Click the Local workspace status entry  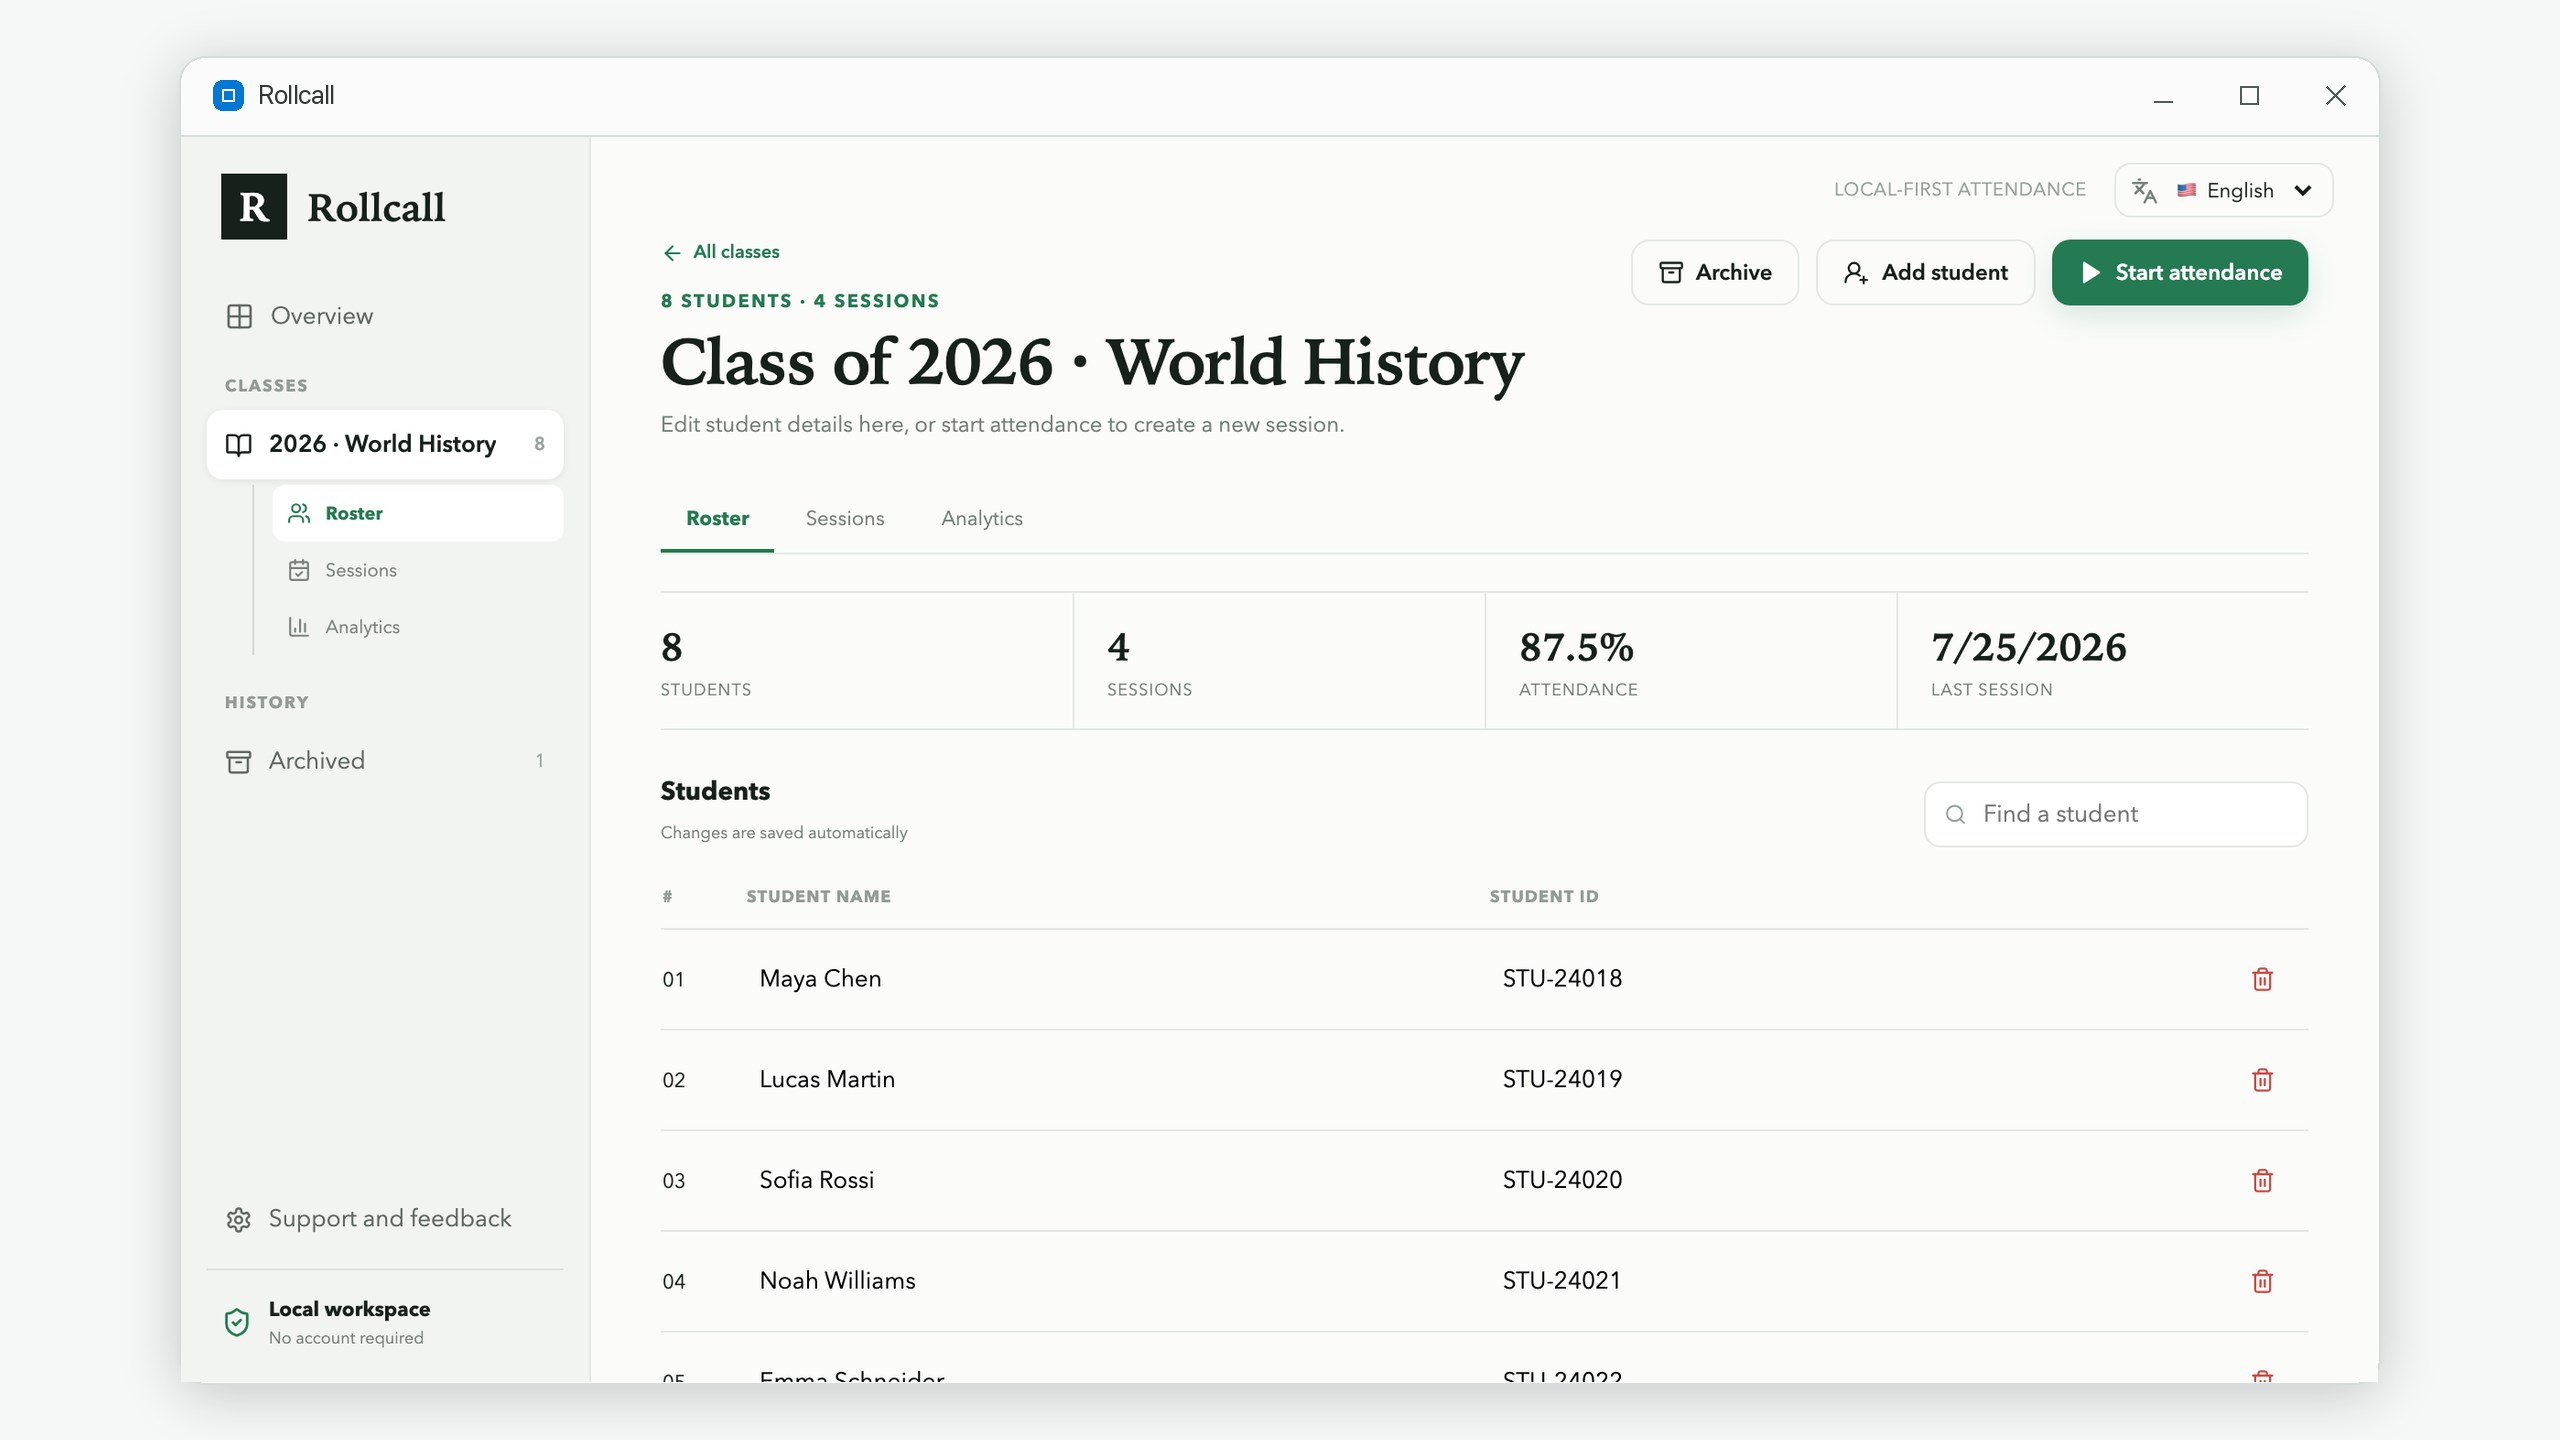385,1322
